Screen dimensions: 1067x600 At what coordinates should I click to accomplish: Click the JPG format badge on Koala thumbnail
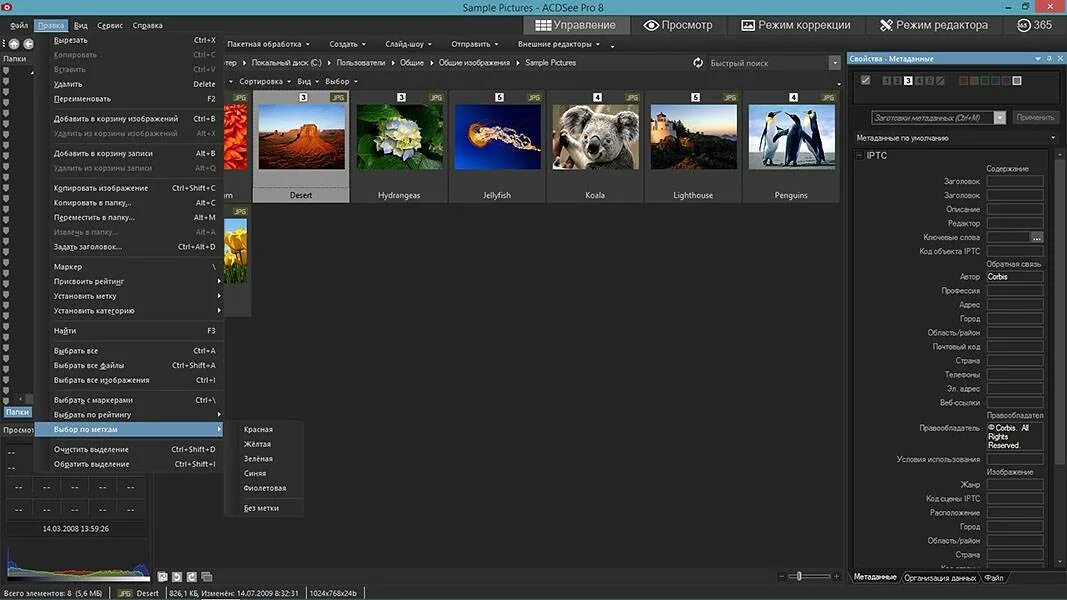631,97
